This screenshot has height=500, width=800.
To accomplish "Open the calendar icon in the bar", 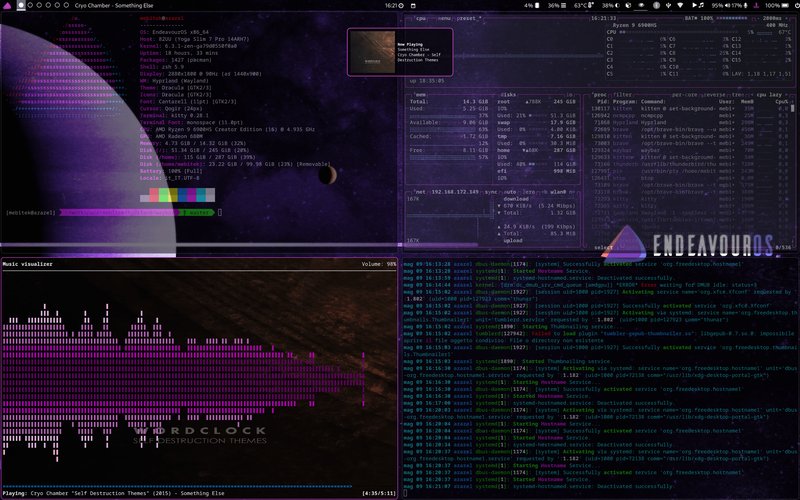I will tap(413, 6).
